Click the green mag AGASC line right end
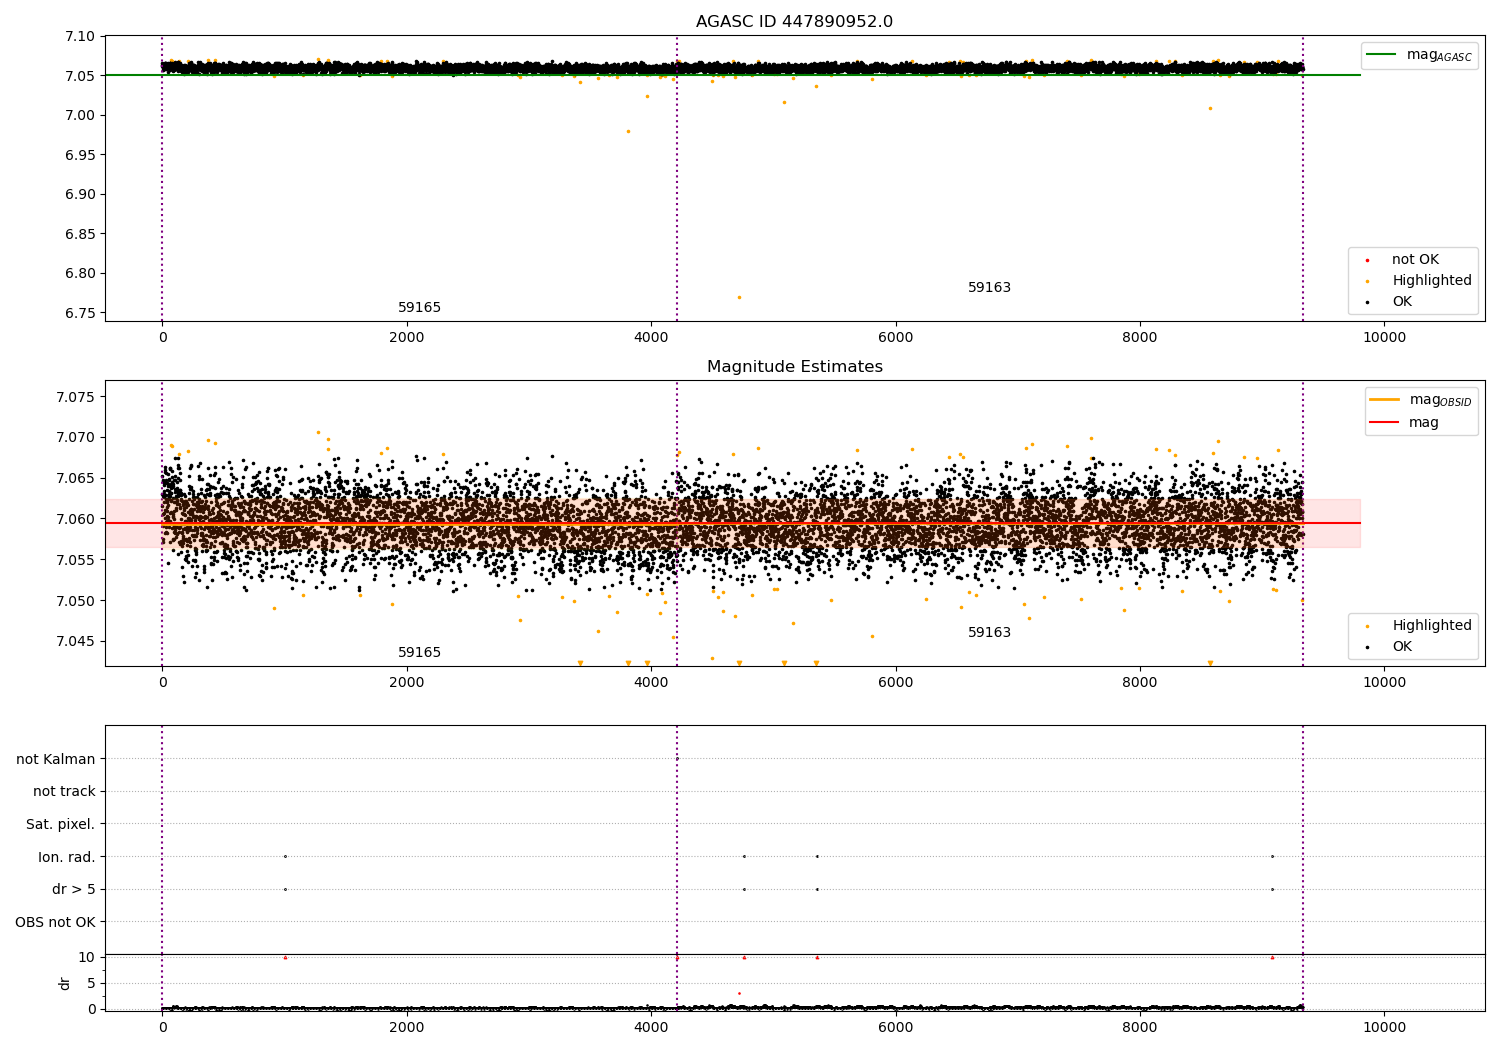 click(1358, 75)
